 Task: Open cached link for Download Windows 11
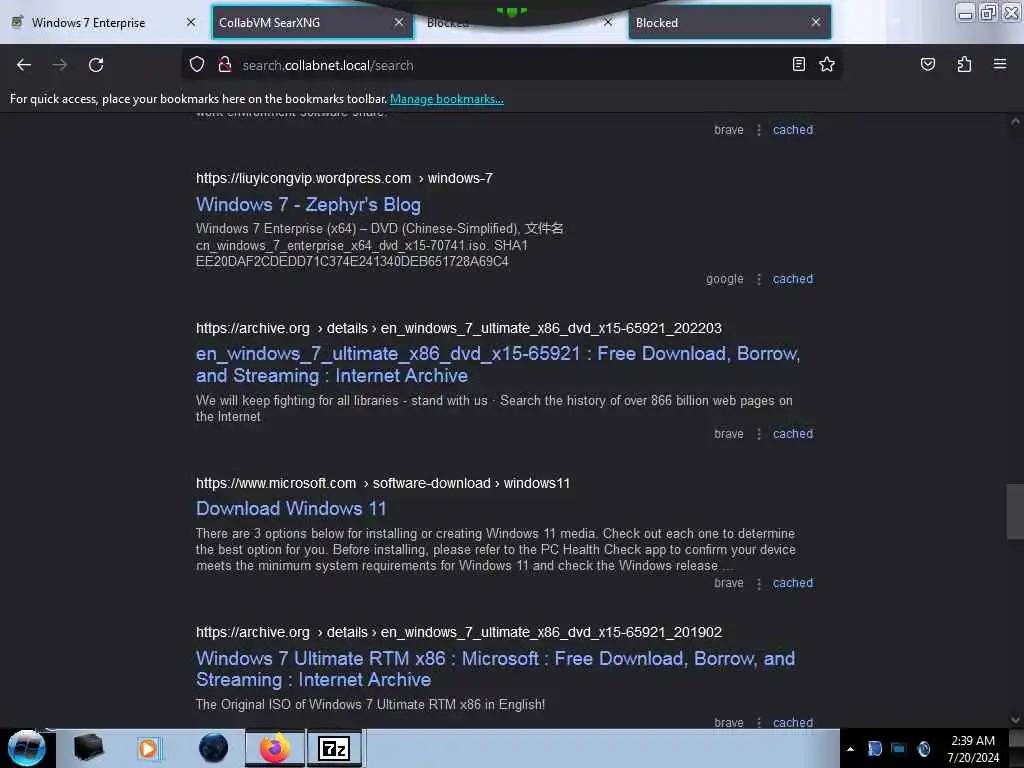tap(793, 583)
